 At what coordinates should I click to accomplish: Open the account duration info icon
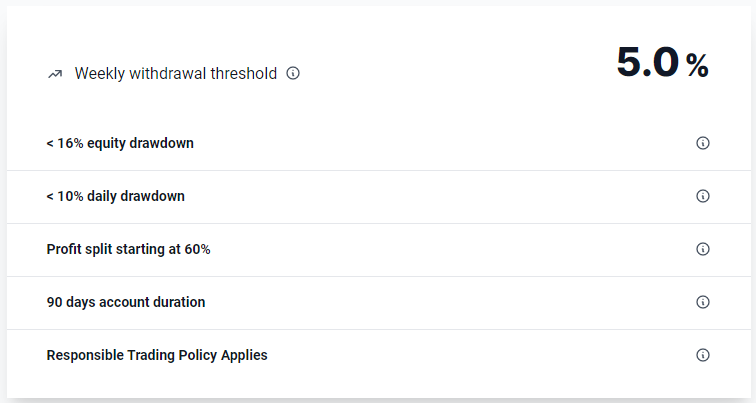click(702, 302)
